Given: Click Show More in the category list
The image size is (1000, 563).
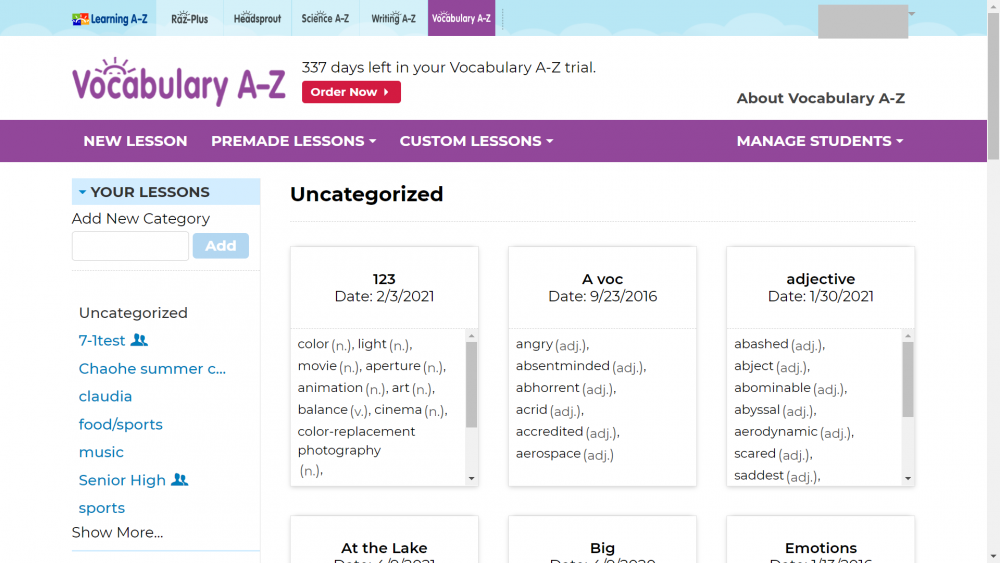Looking at the screenshot, I should coord(117,532).
